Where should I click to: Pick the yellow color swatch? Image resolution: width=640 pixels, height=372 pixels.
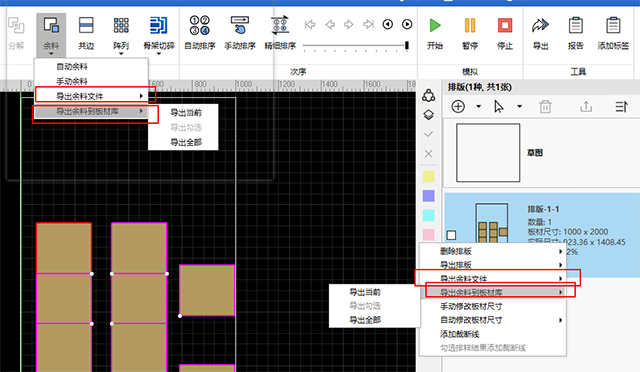pos(429,176)
